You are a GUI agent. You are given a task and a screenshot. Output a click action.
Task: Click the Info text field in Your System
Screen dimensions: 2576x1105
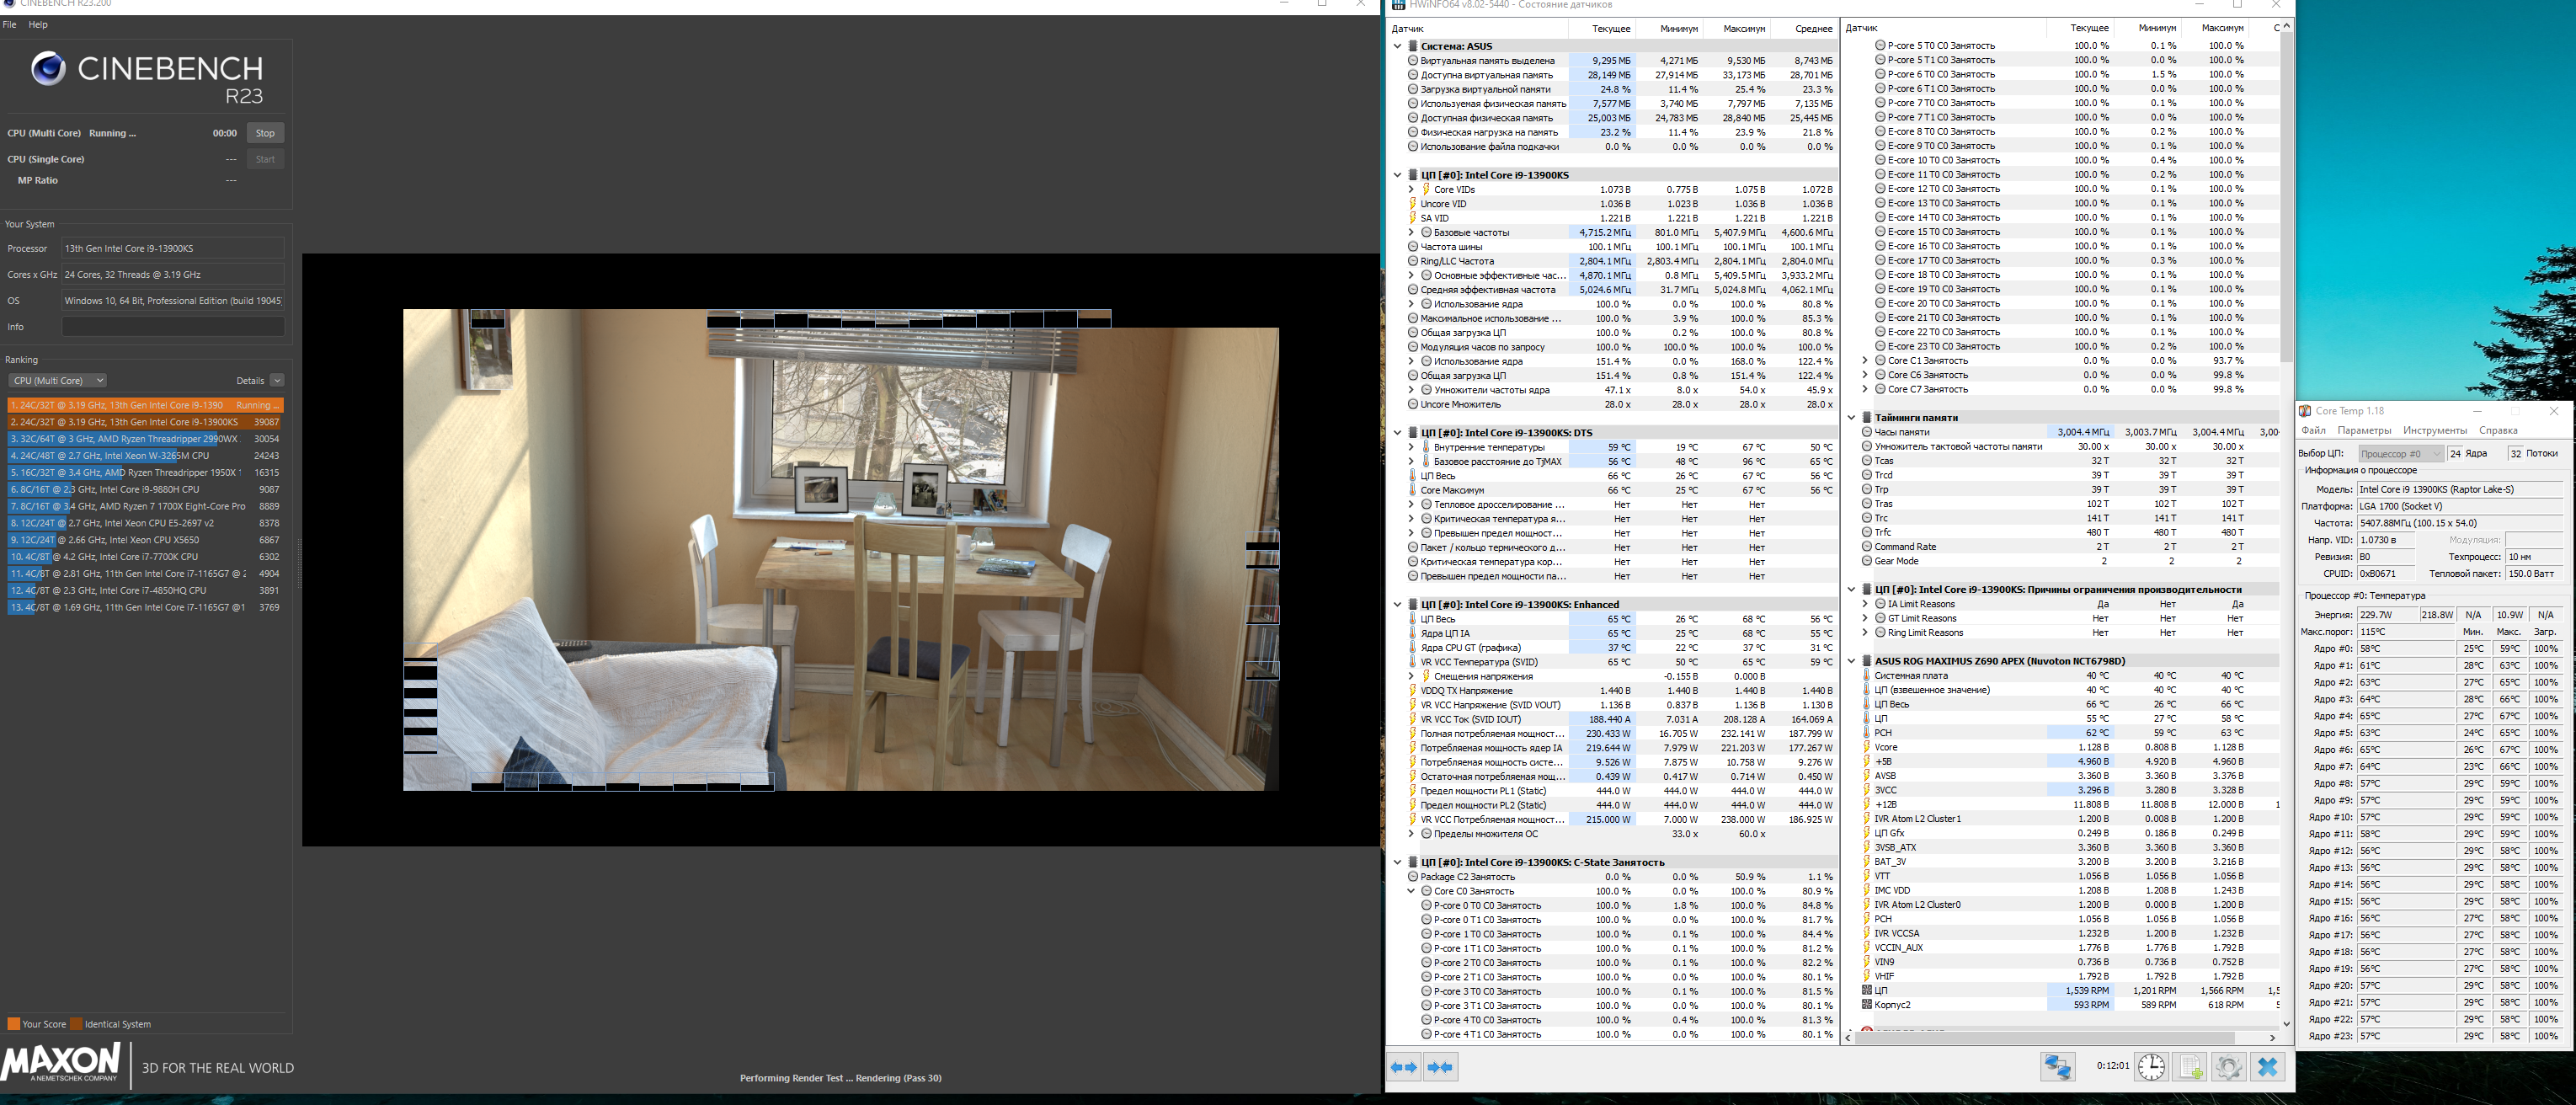(x=173, y=327)
